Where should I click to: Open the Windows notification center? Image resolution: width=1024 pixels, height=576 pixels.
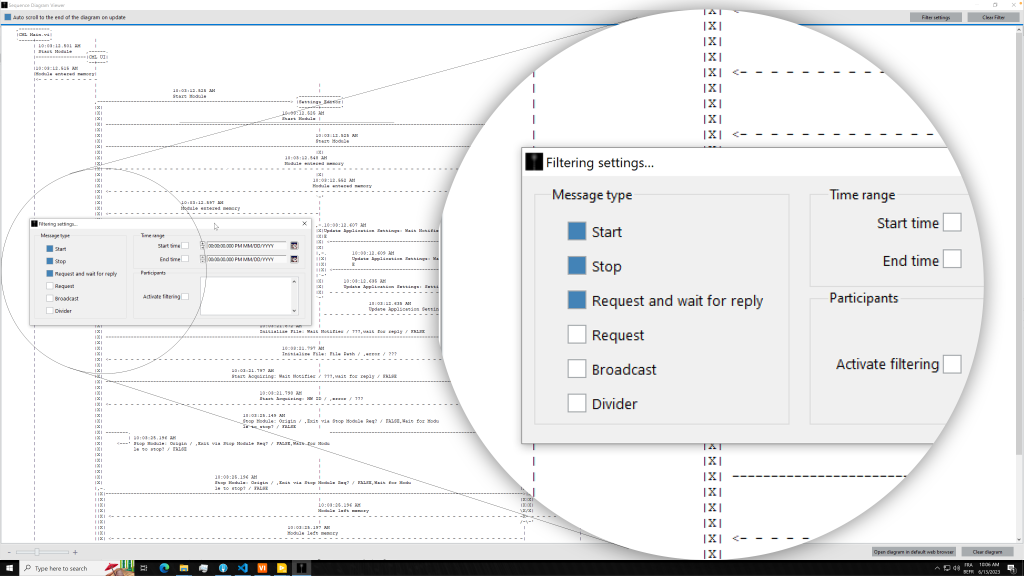tap(1012, 568)
